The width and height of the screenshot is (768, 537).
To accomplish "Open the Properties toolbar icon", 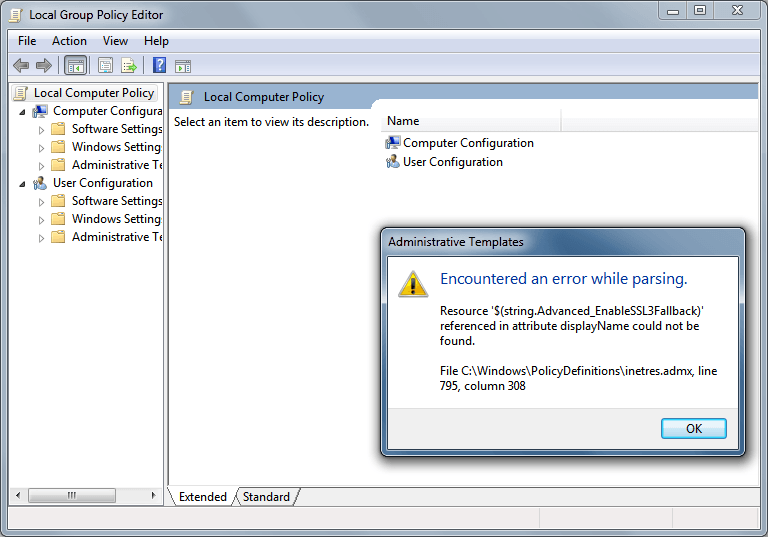I will tap(105, 65).
